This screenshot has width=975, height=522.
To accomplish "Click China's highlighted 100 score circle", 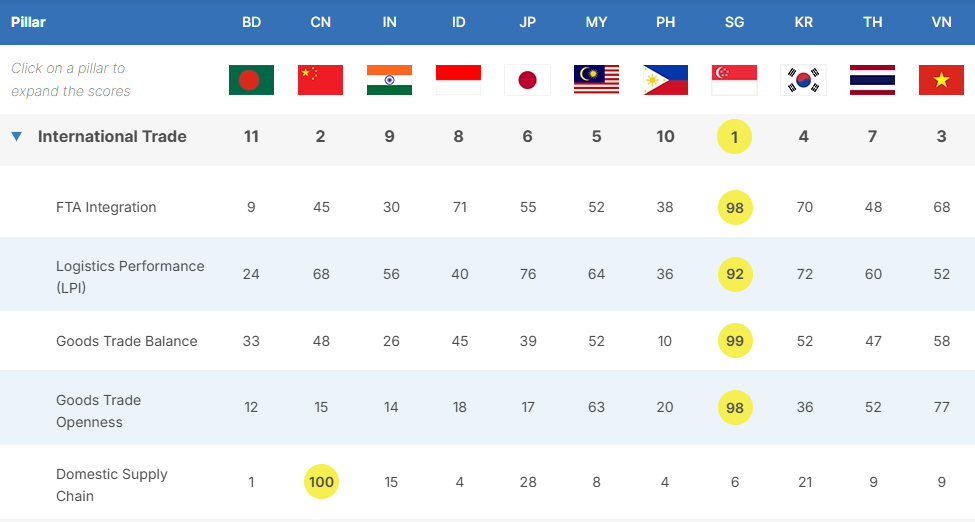I will pyautogui.click(x=321, y=482).
